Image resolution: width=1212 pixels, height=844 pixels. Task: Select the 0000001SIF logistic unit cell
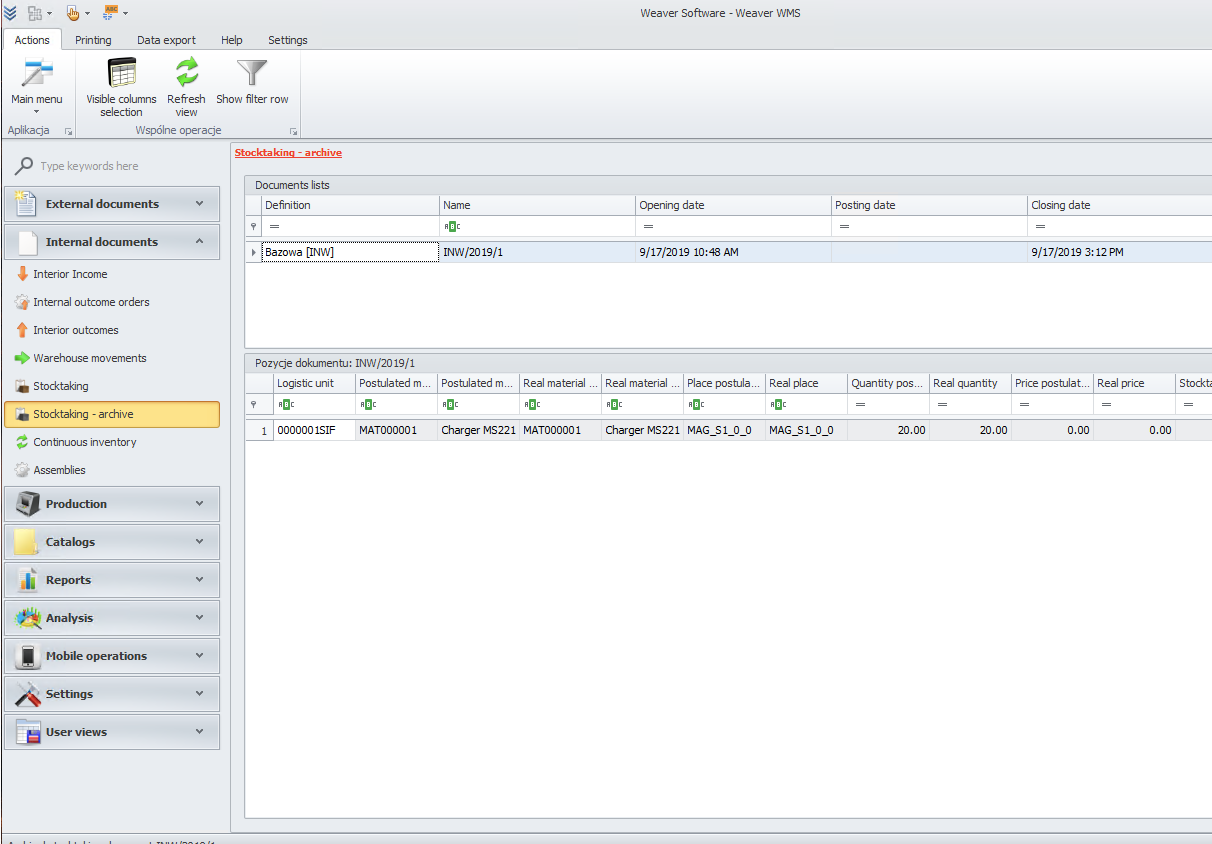point(314,430)
